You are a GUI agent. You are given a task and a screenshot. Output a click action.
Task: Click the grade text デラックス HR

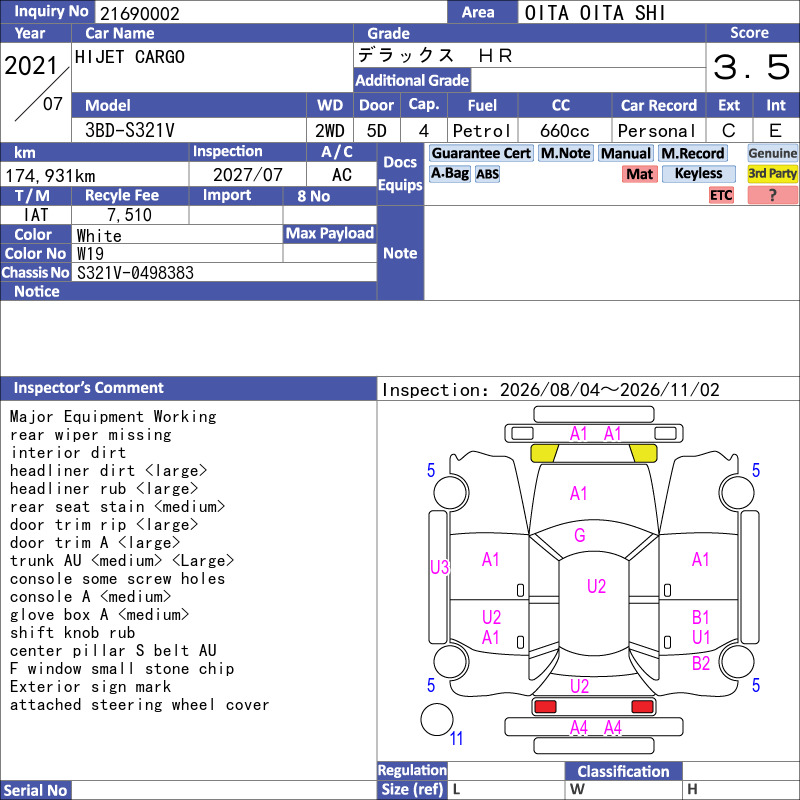(435, 55)
